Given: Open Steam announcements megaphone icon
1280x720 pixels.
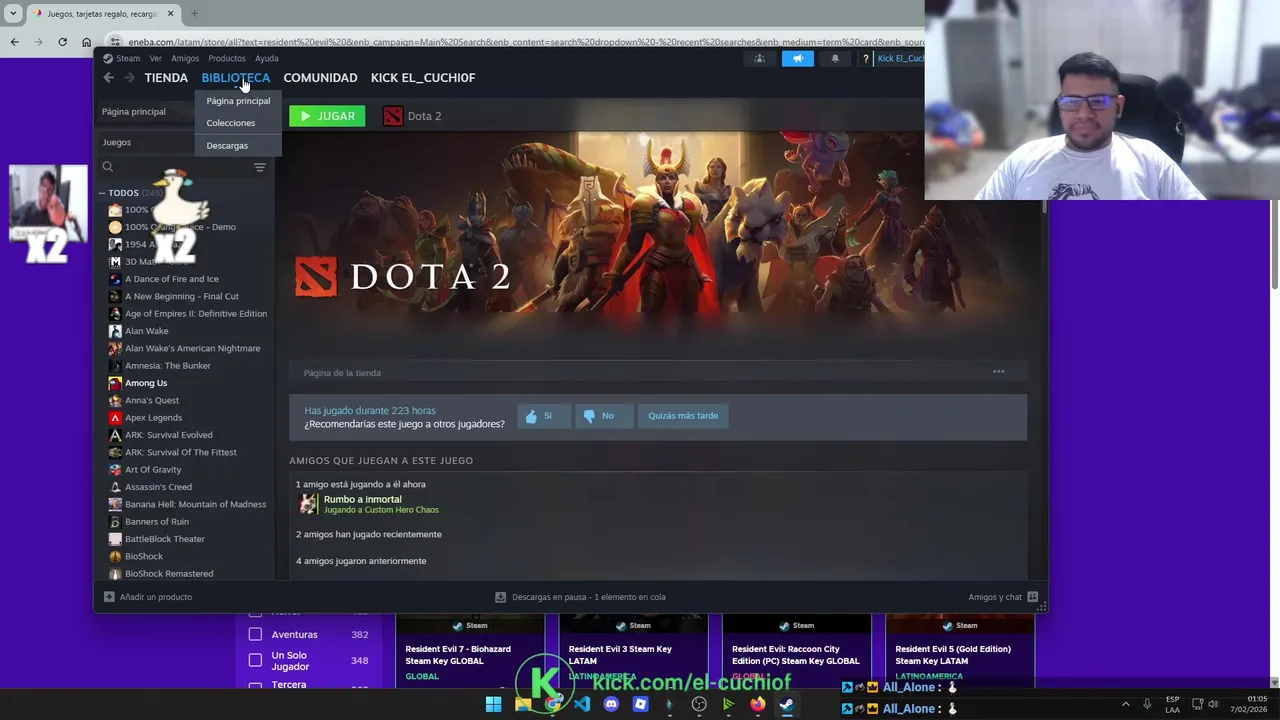Looking at the screenshot, I should pos(798,58).
